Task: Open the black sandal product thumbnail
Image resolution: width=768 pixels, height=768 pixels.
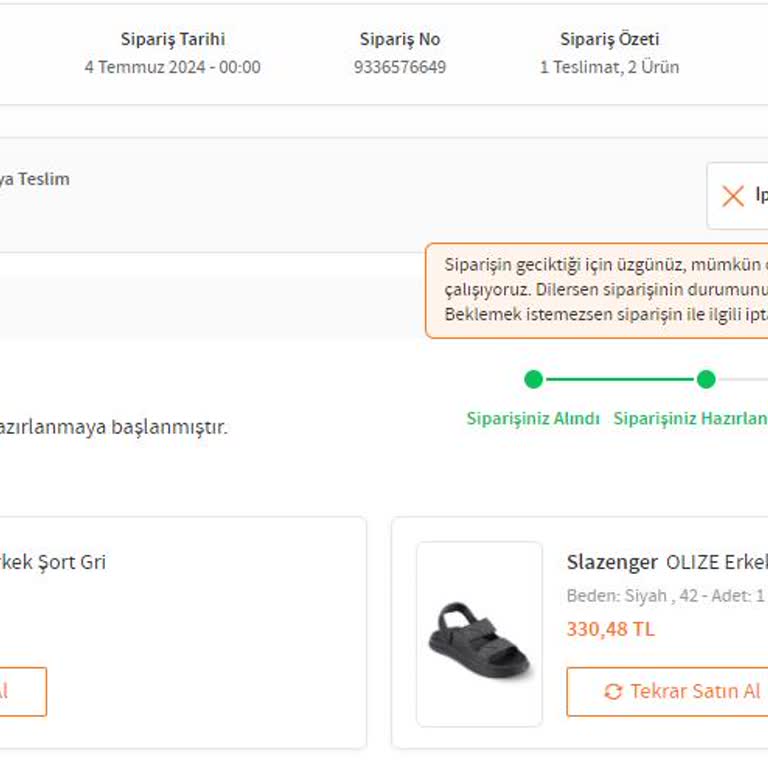Action: (480, 634)
